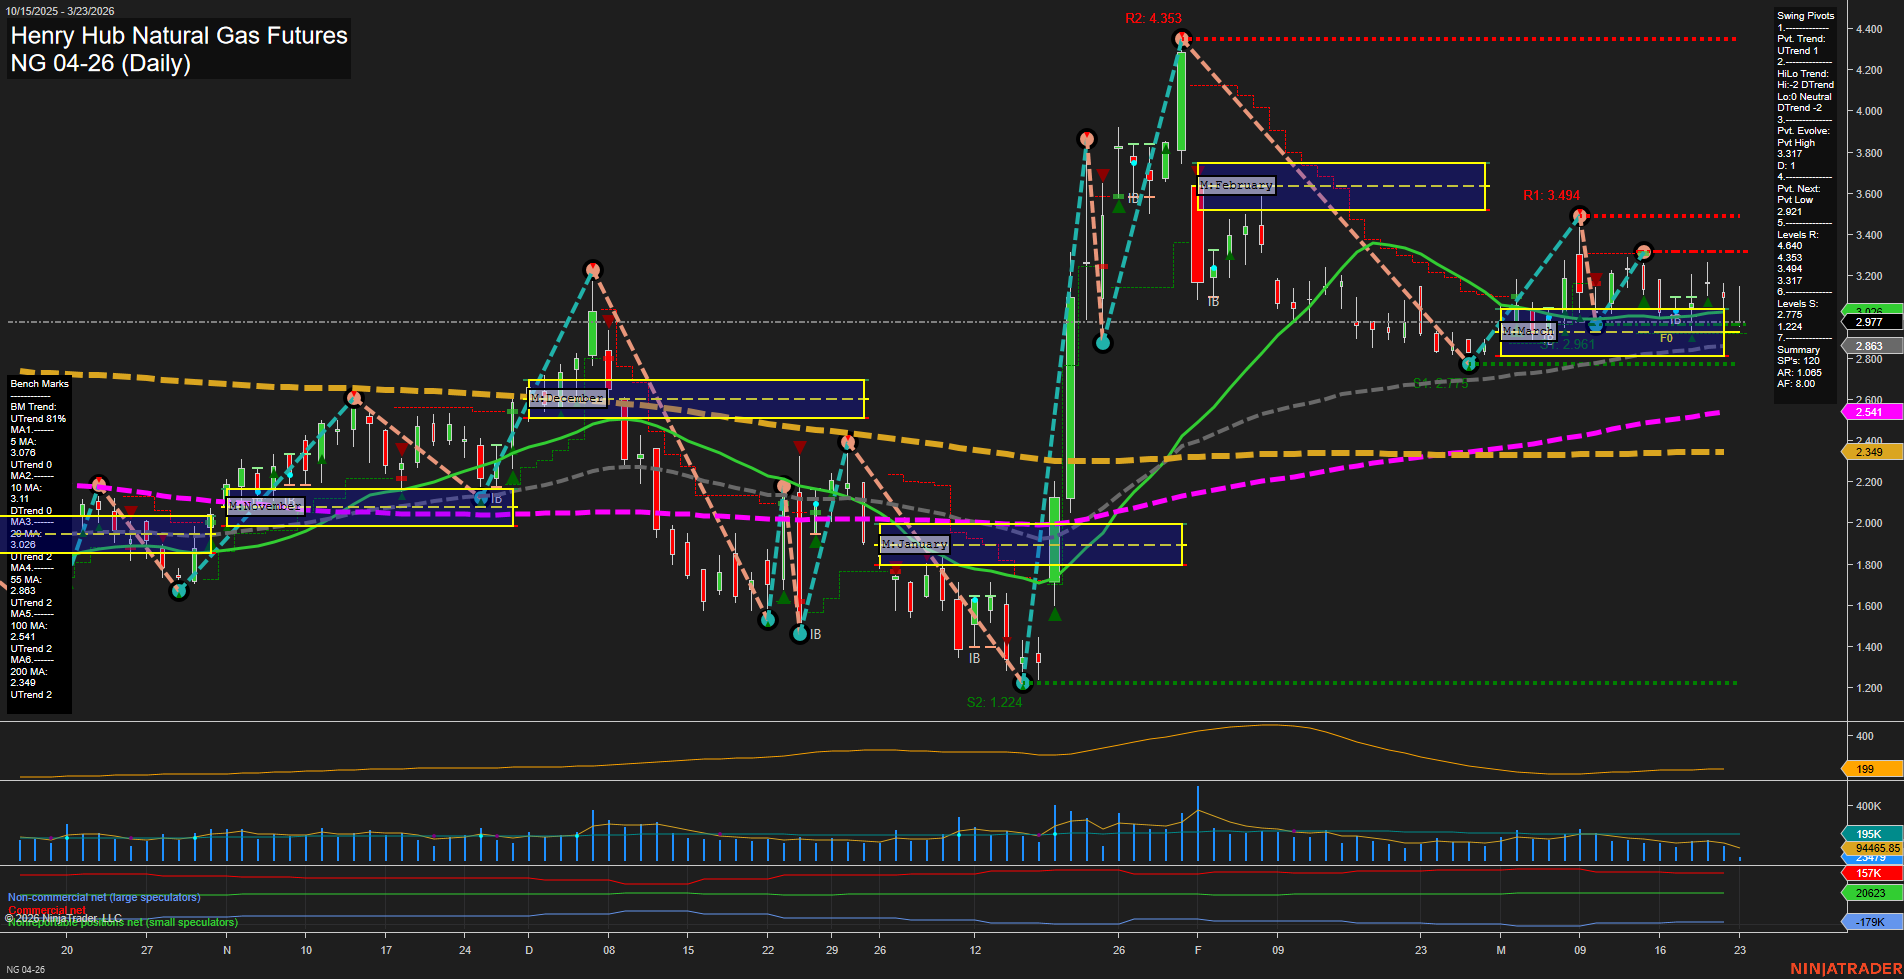Click the Commercial net legend label
Screen dimensions: 1904x979
(47, 909)
